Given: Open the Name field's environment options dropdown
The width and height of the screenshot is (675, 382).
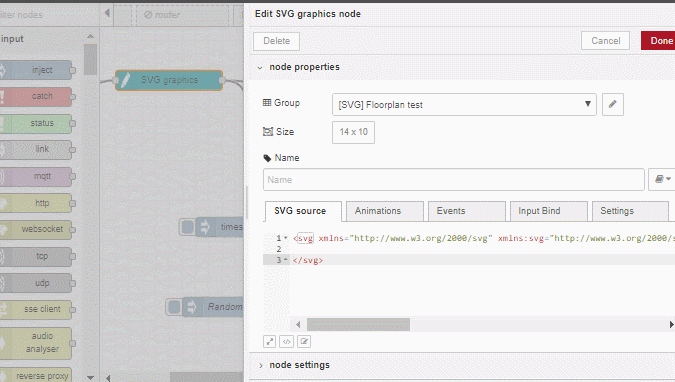Looking at the screenshot, I should 663,179.
